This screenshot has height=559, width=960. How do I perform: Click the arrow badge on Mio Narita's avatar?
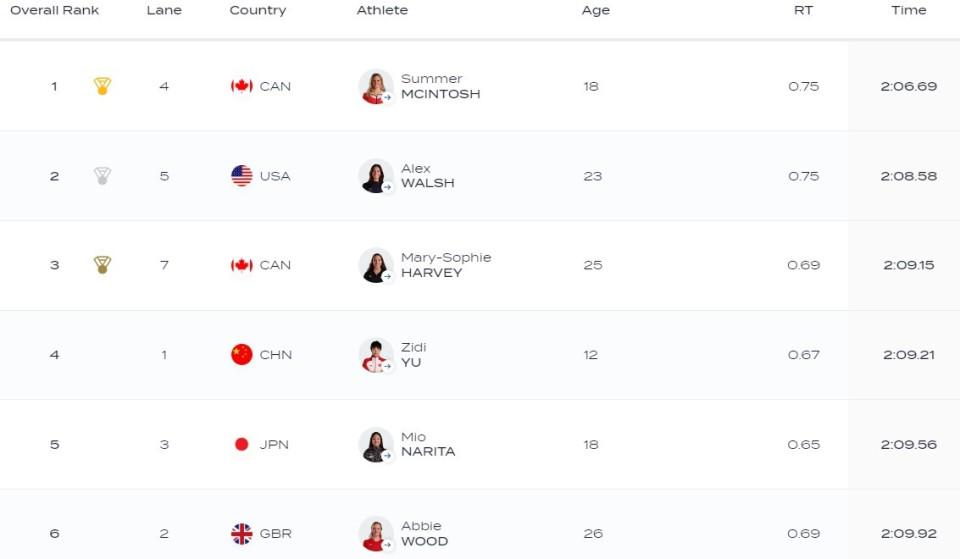point(387,456)
